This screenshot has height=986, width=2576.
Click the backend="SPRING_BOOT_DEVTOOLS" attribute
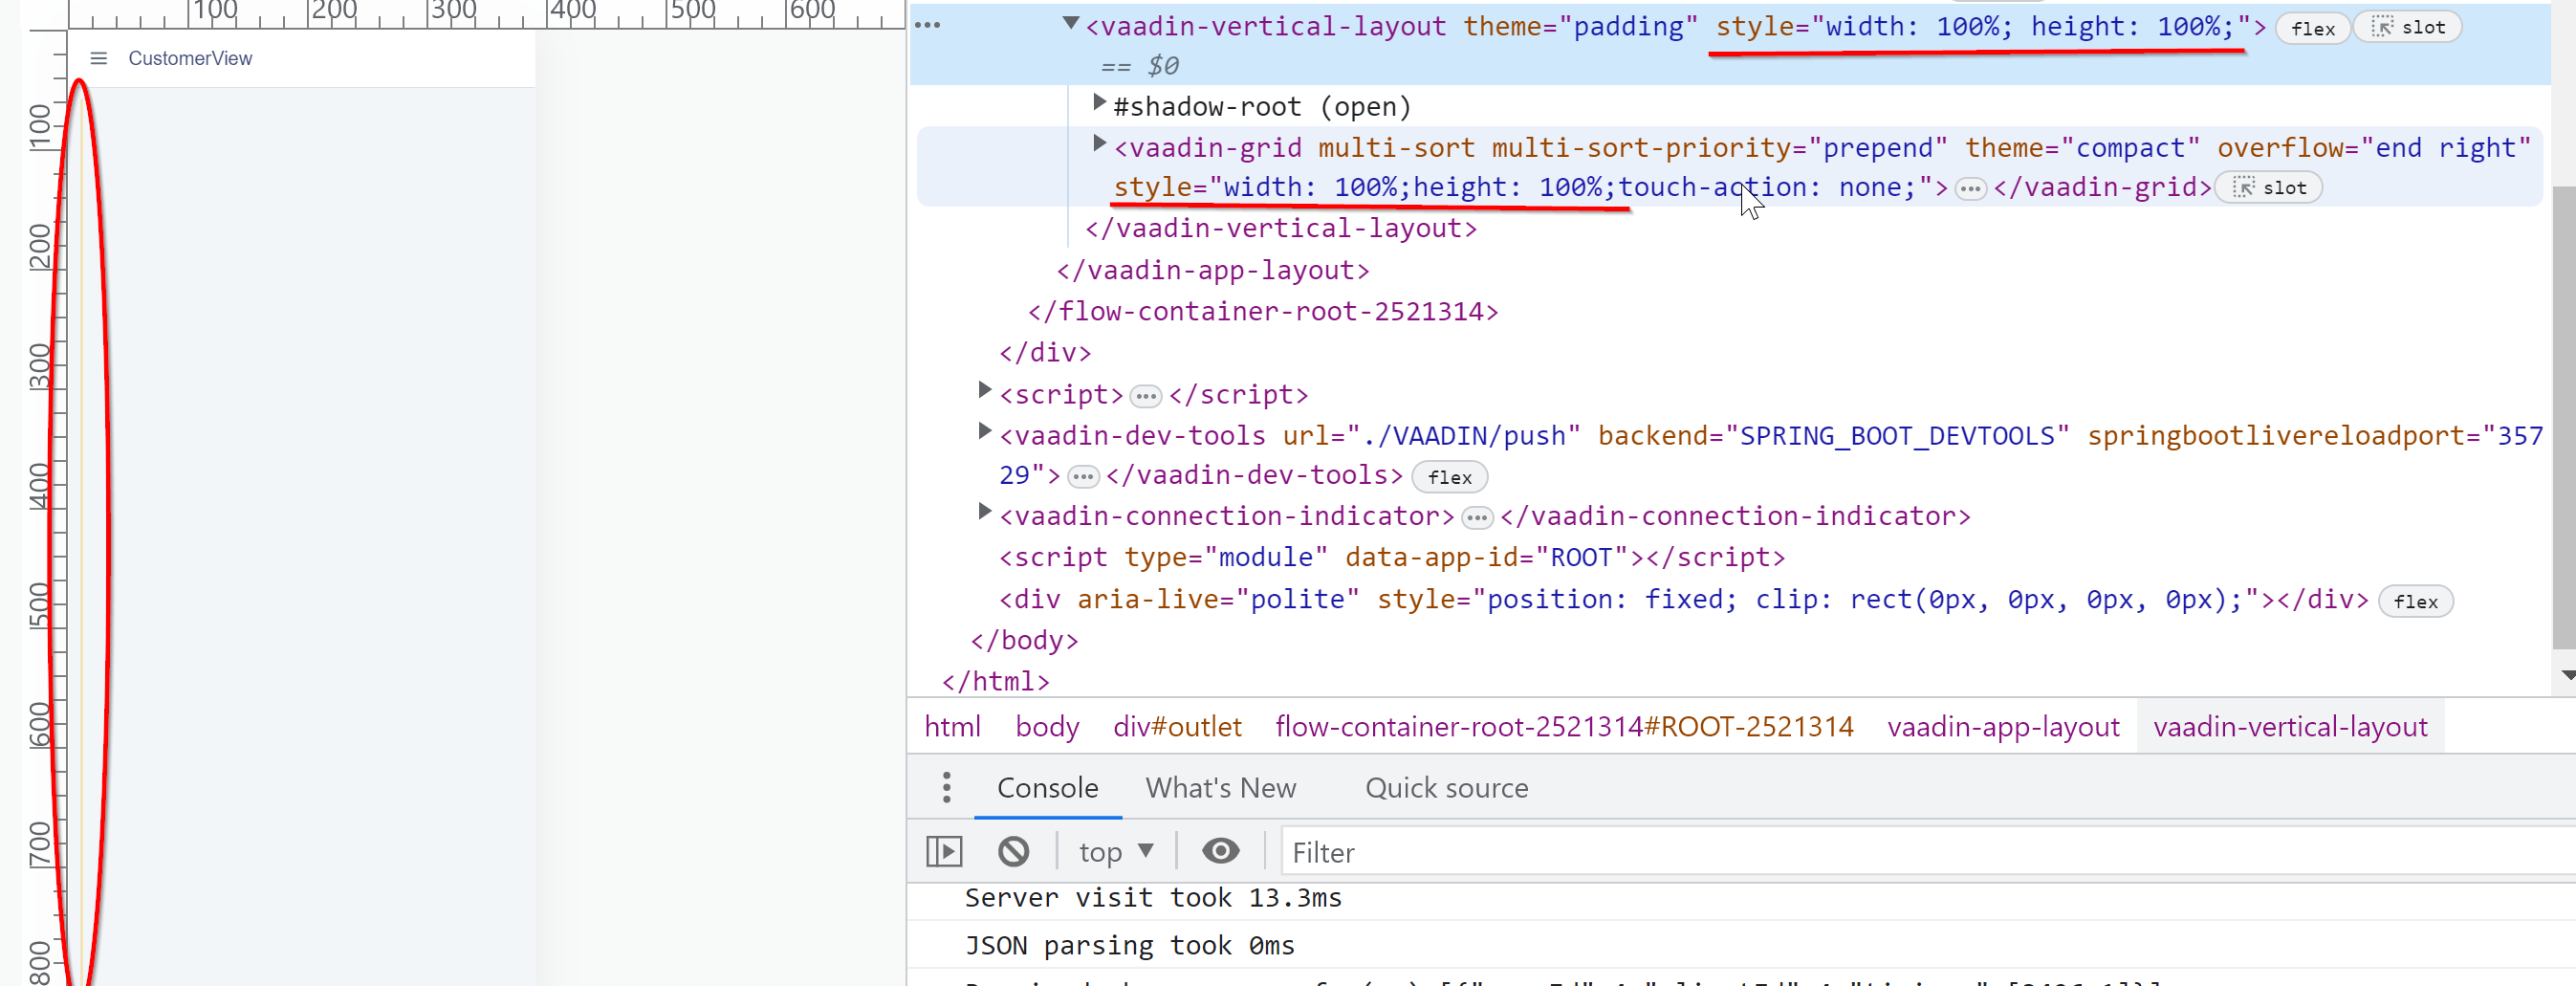coord(1833,435)
